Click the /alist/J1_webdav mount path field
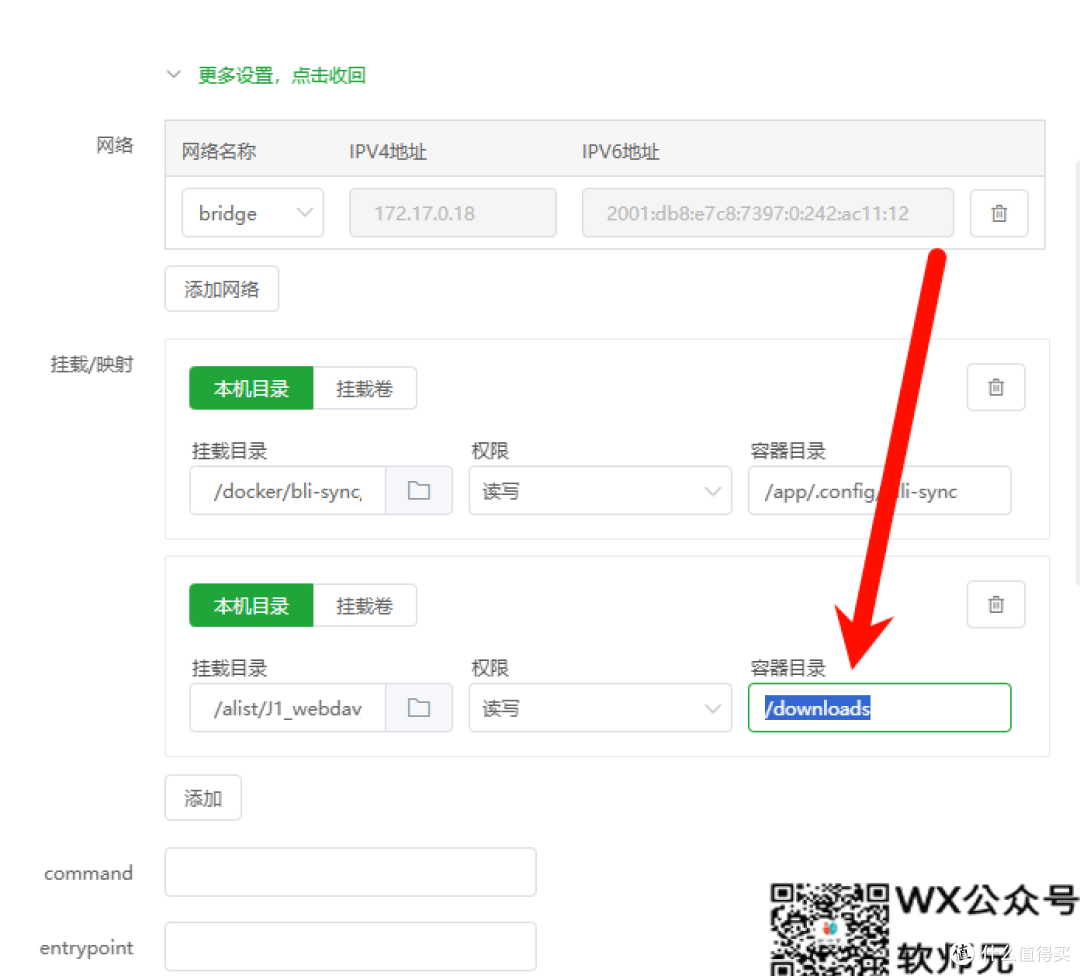Viewport: 1080px width, 976px height. (287, 707)
